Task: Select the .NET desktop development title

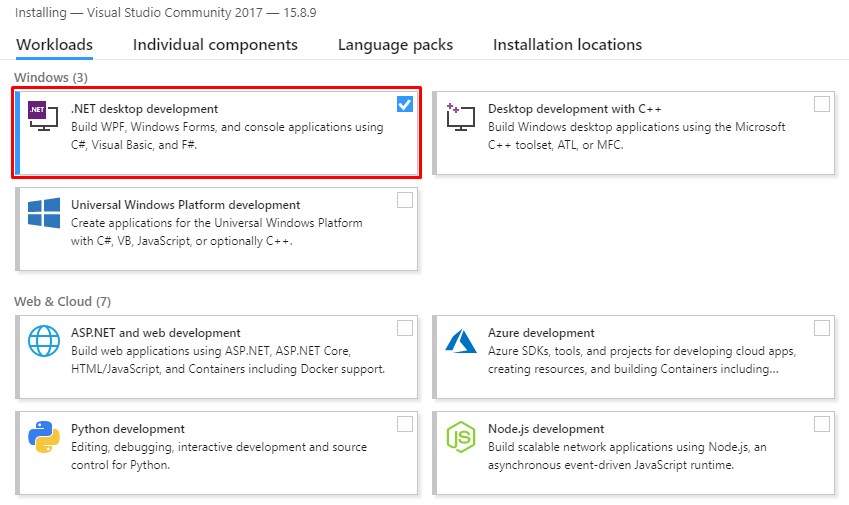Action: (x=144, y=109)
